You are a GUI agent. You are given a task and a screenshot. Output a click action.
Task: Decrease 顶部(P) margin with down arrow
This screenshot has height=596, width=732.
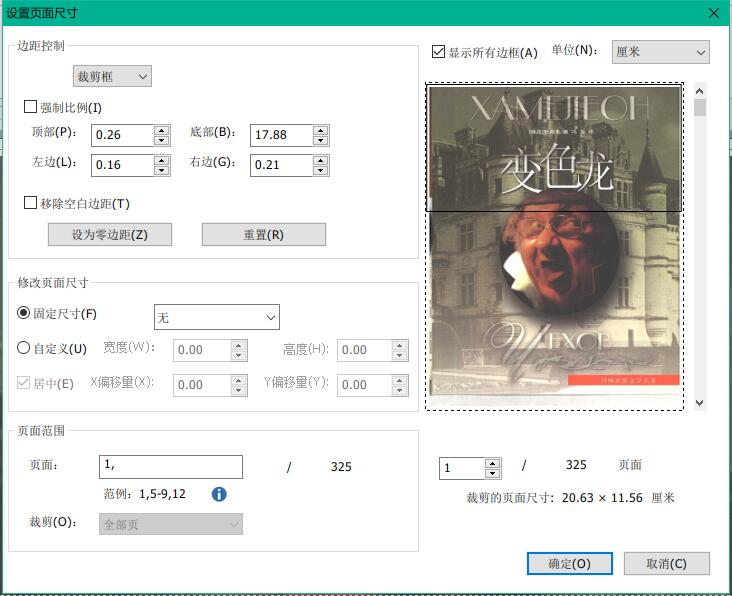click(162, 140)
